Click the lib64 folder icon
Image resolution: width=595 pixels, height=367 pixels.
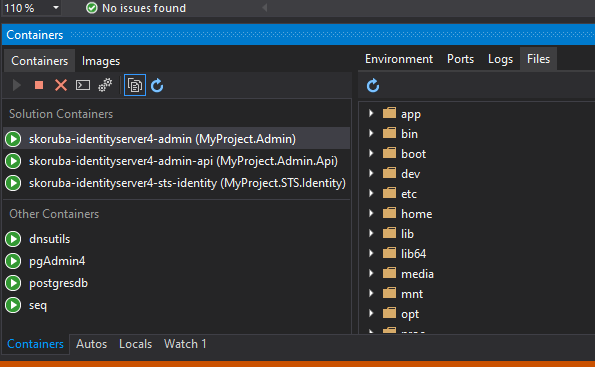tap(389, 253)
